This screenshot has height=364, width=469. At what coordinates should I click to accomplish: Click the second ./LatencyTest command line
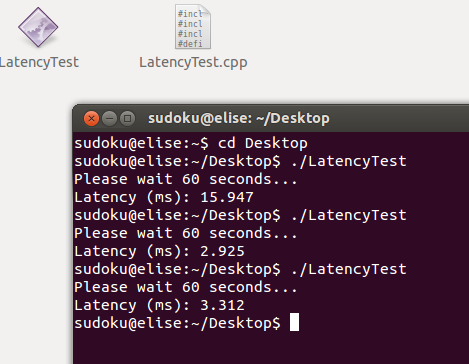click(240, 215)
